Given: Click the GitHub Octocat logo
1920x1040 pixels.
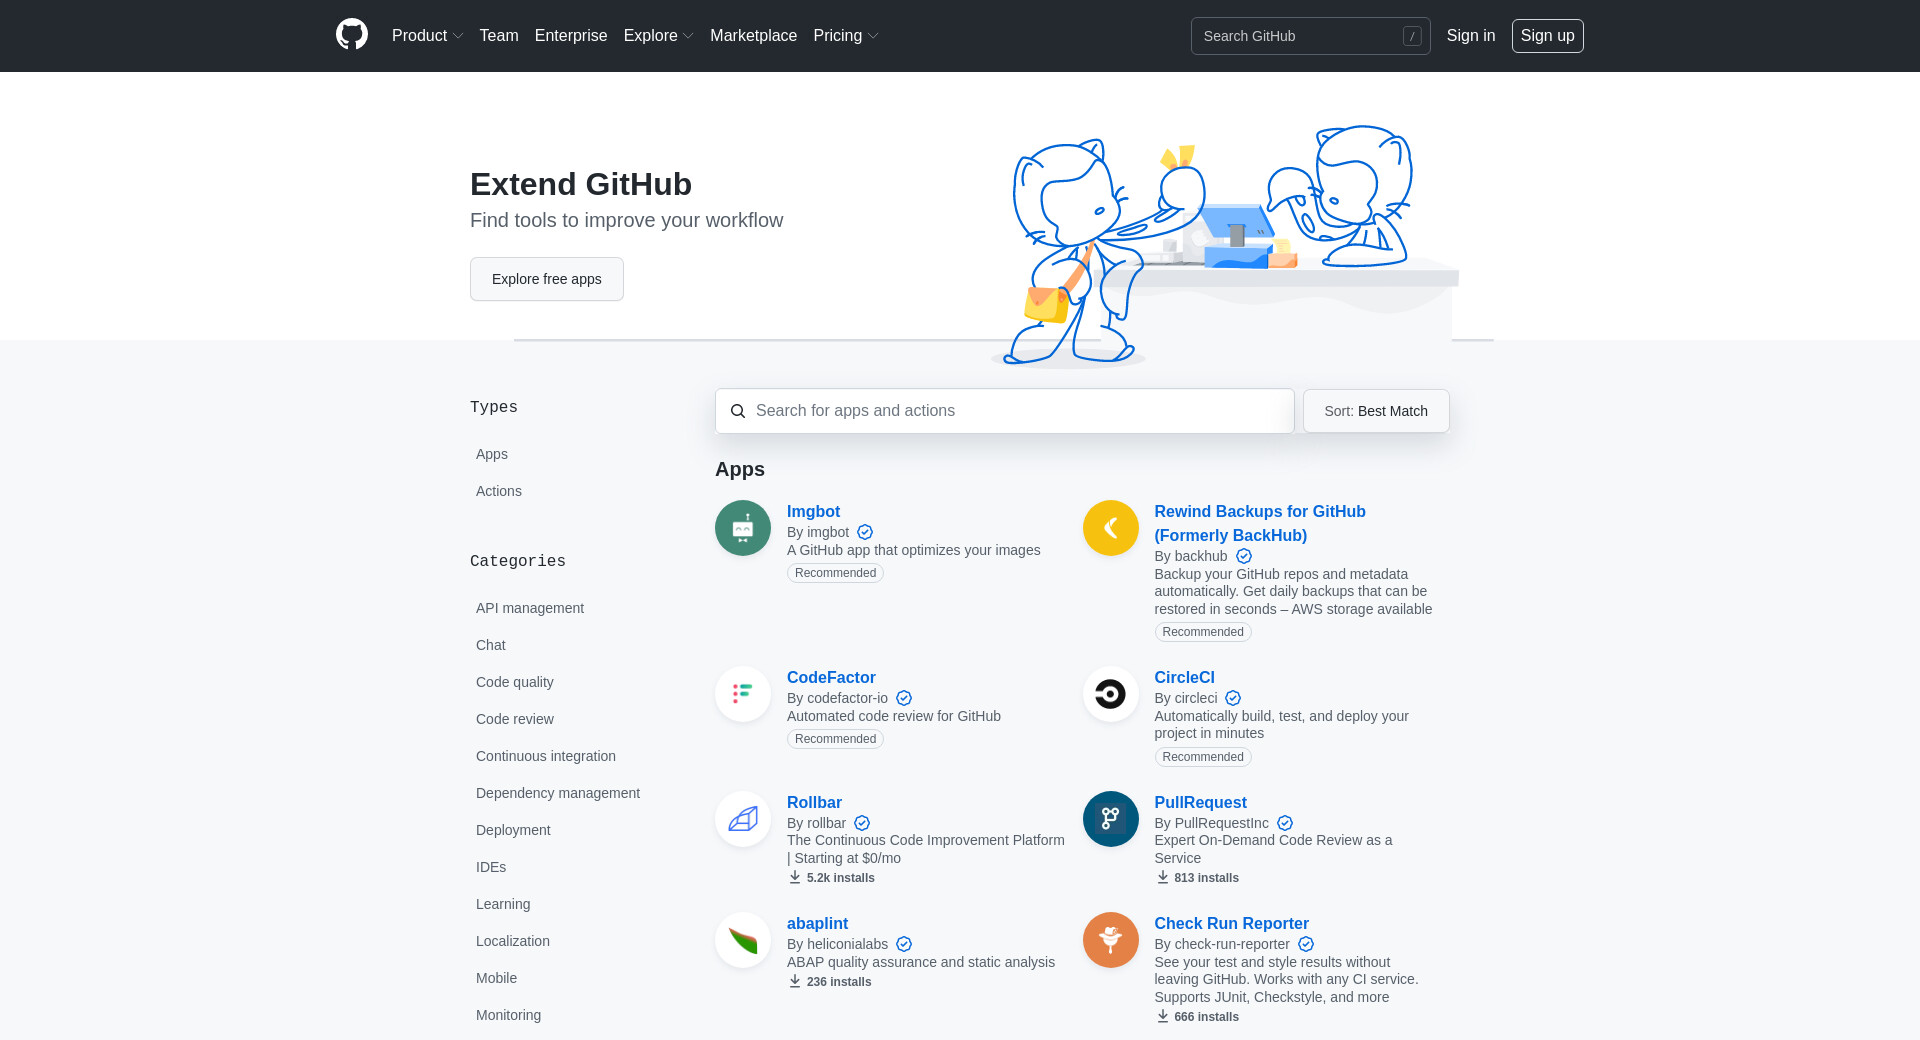Looking at the screenshot, I should pyautogui.click(x=352, y=35).
